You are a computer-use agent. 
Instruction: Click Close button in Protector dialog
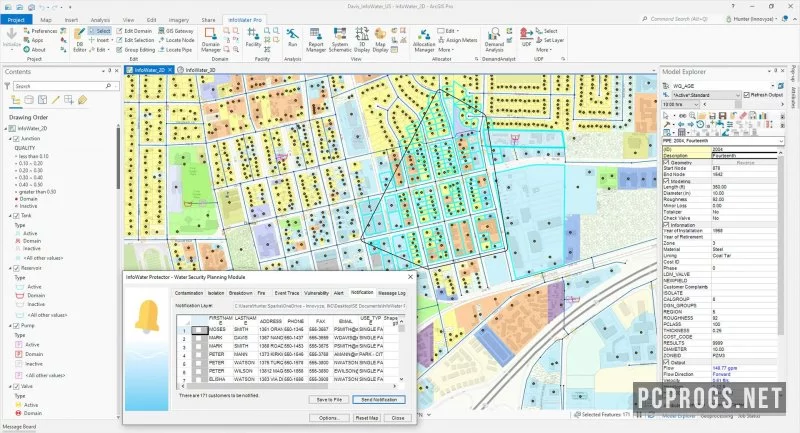[x=397, y=418]
